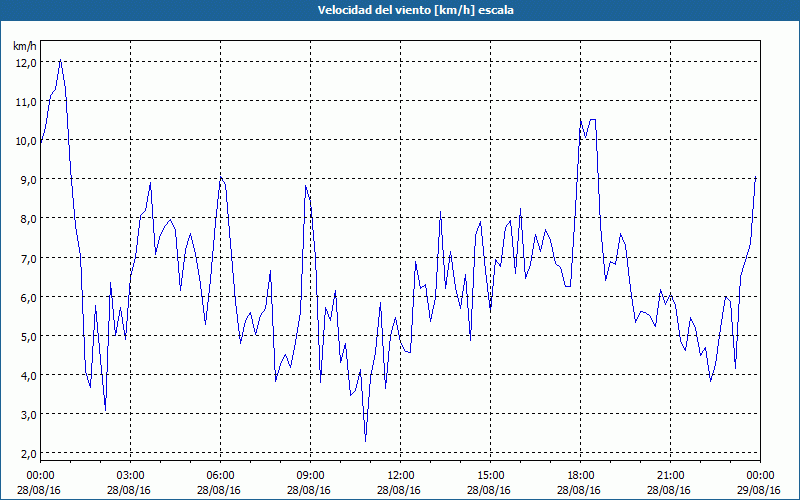Click the '6,0' y-axis tick label

29,298
